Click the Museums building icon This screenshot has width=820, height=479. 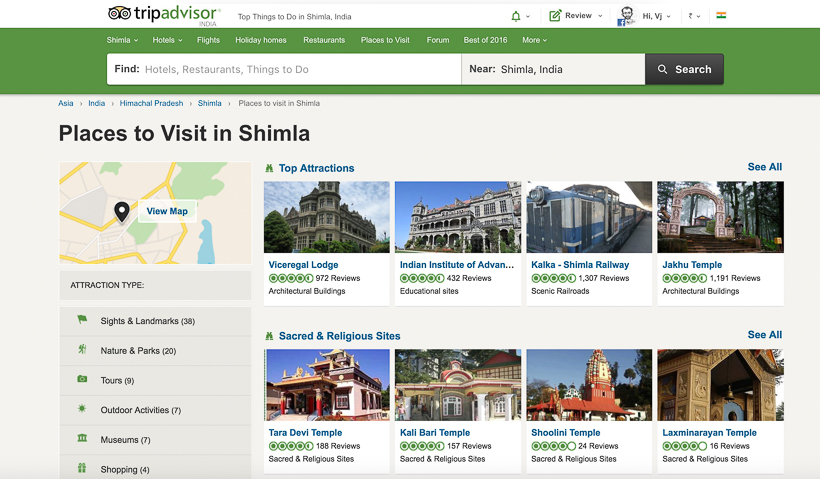coord(82,438)
